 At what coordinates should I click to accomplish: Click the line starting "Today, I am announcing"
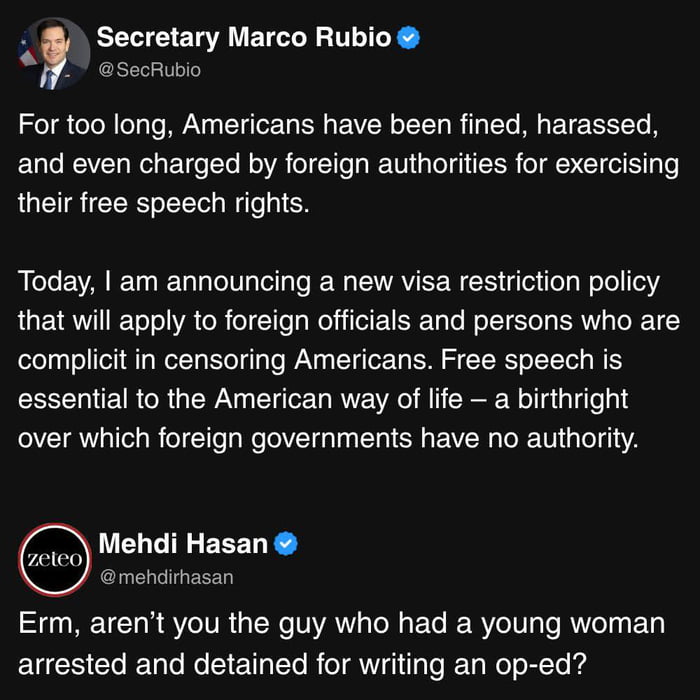click(338, 282)
